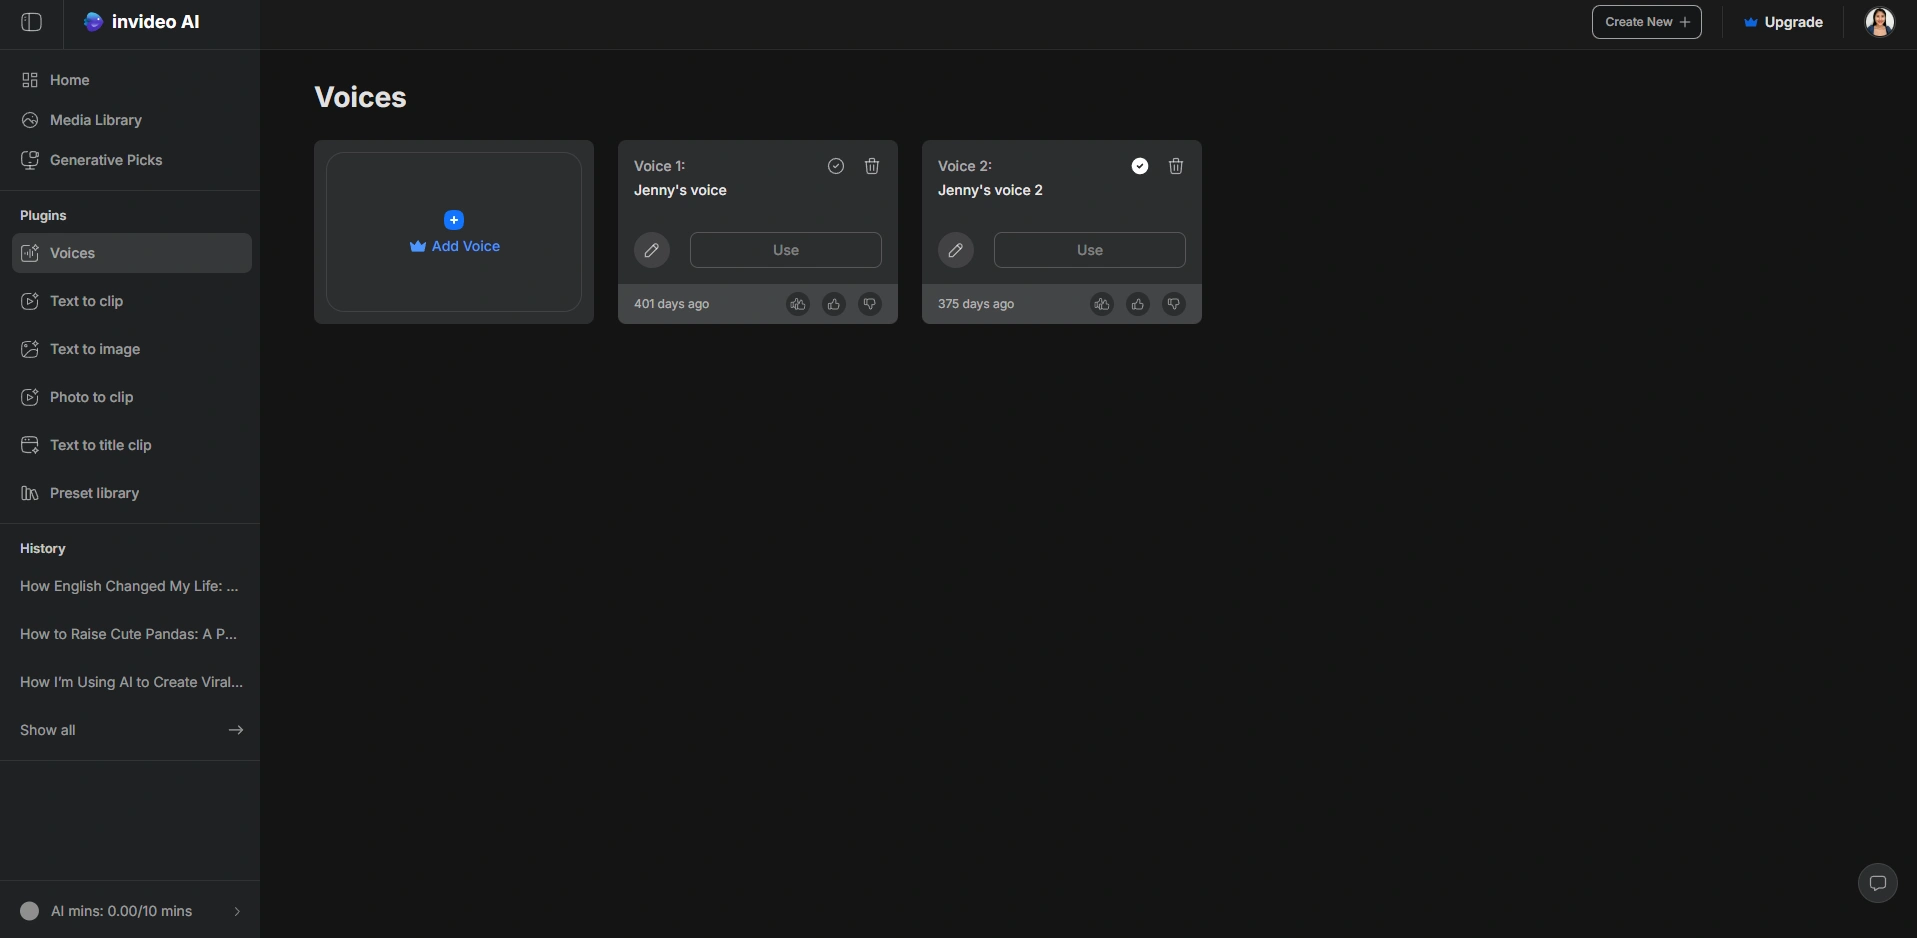This screenshot has width=1917, height=938.
Task: Open the Preset library plugin
Action: coord(131,493)
